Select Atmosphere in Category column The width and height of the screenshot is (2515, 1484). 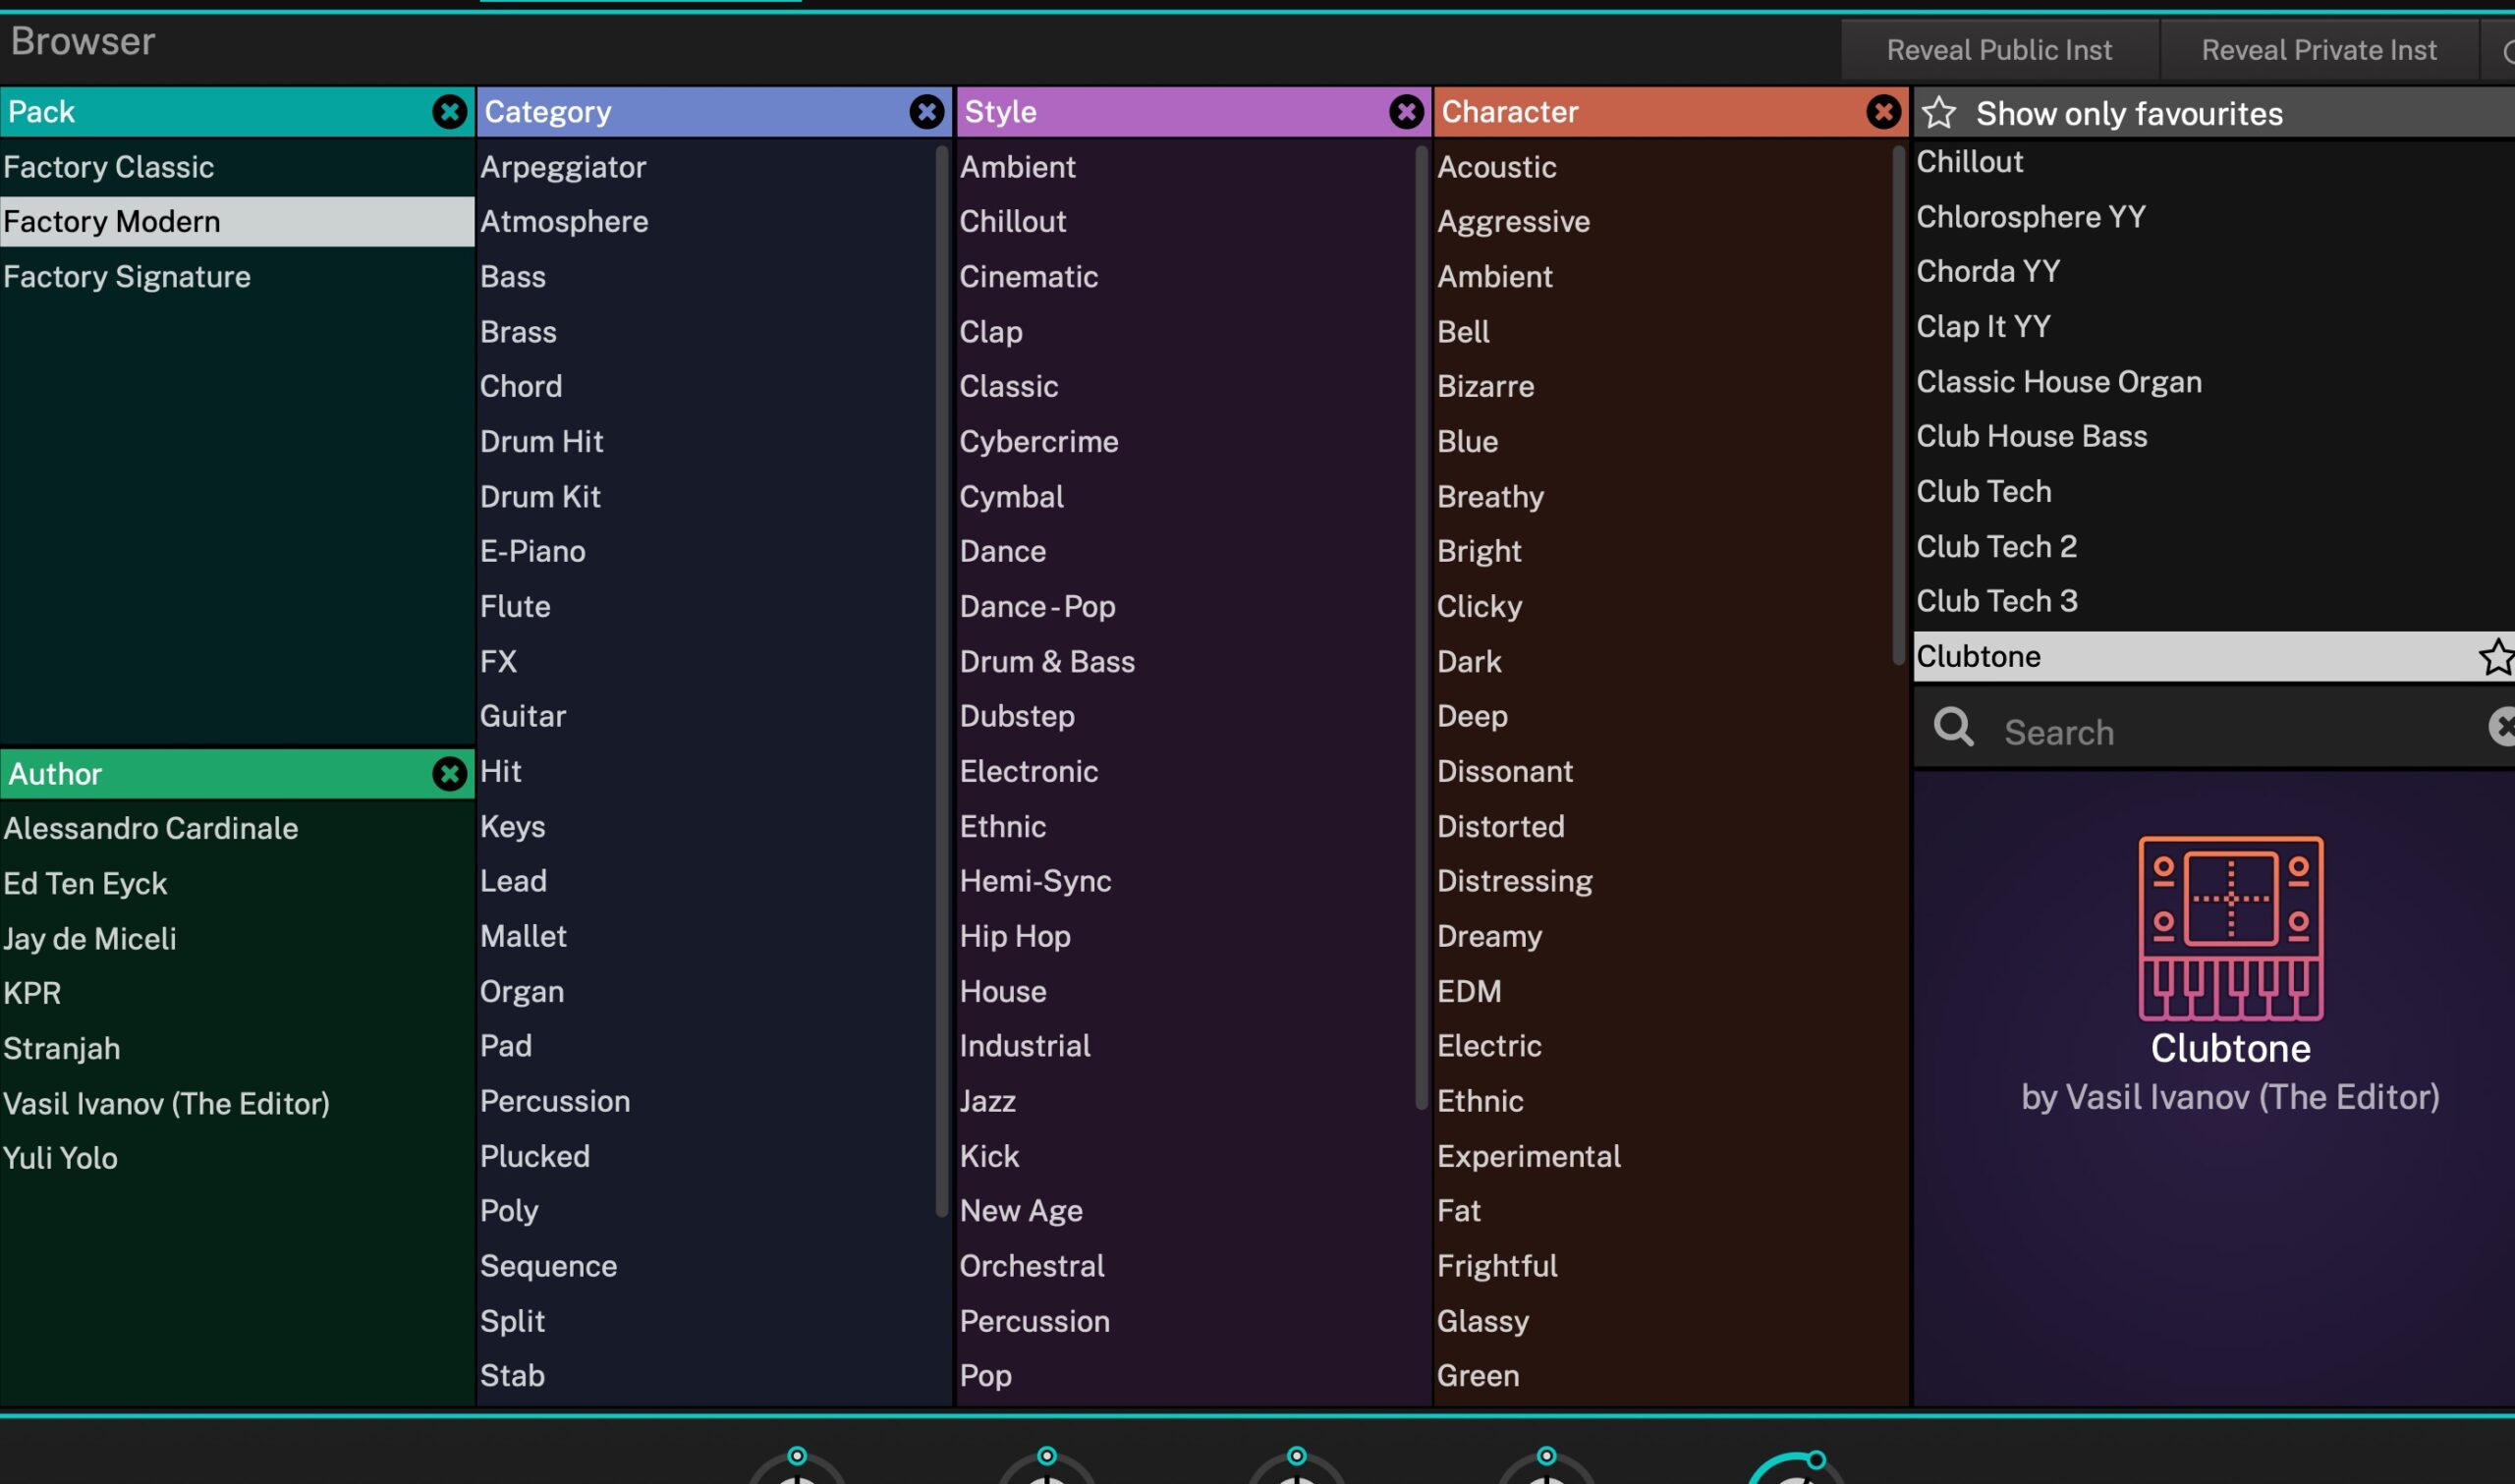(x=564, y=222)
